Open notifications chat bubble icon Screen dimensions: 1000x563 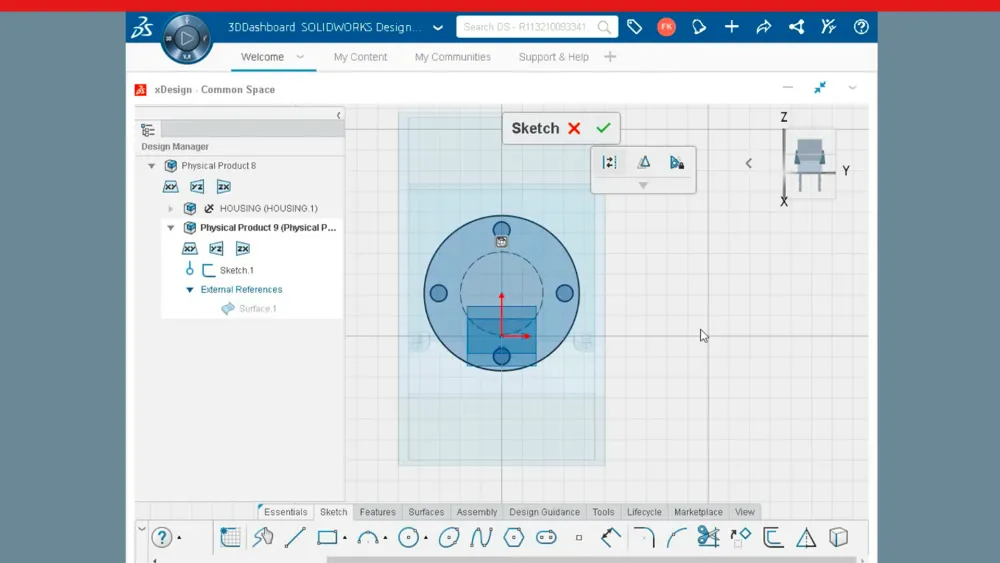[699, 27]
